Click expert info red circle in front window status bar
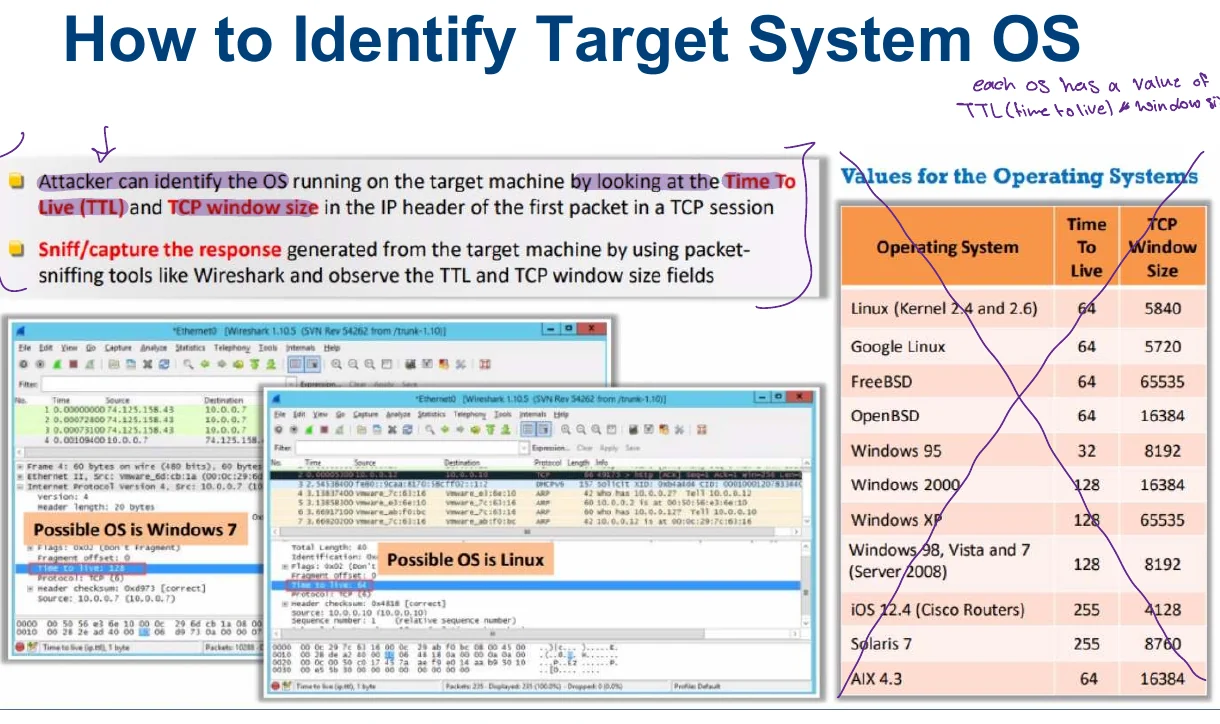 pyautogui.click(x=275, y=686)
